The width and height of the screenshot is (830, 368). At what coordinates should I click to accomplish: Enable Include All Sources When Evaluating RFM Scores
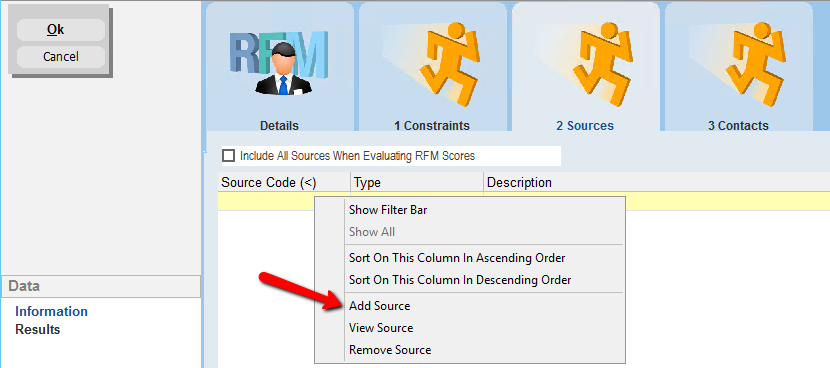click(229, 156)
